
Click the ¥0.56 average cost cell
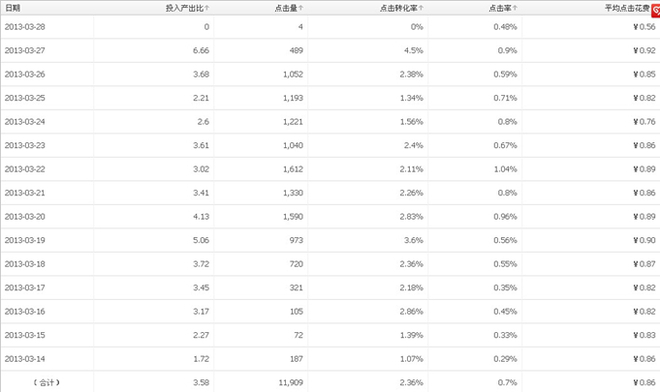tap(644, 27)
